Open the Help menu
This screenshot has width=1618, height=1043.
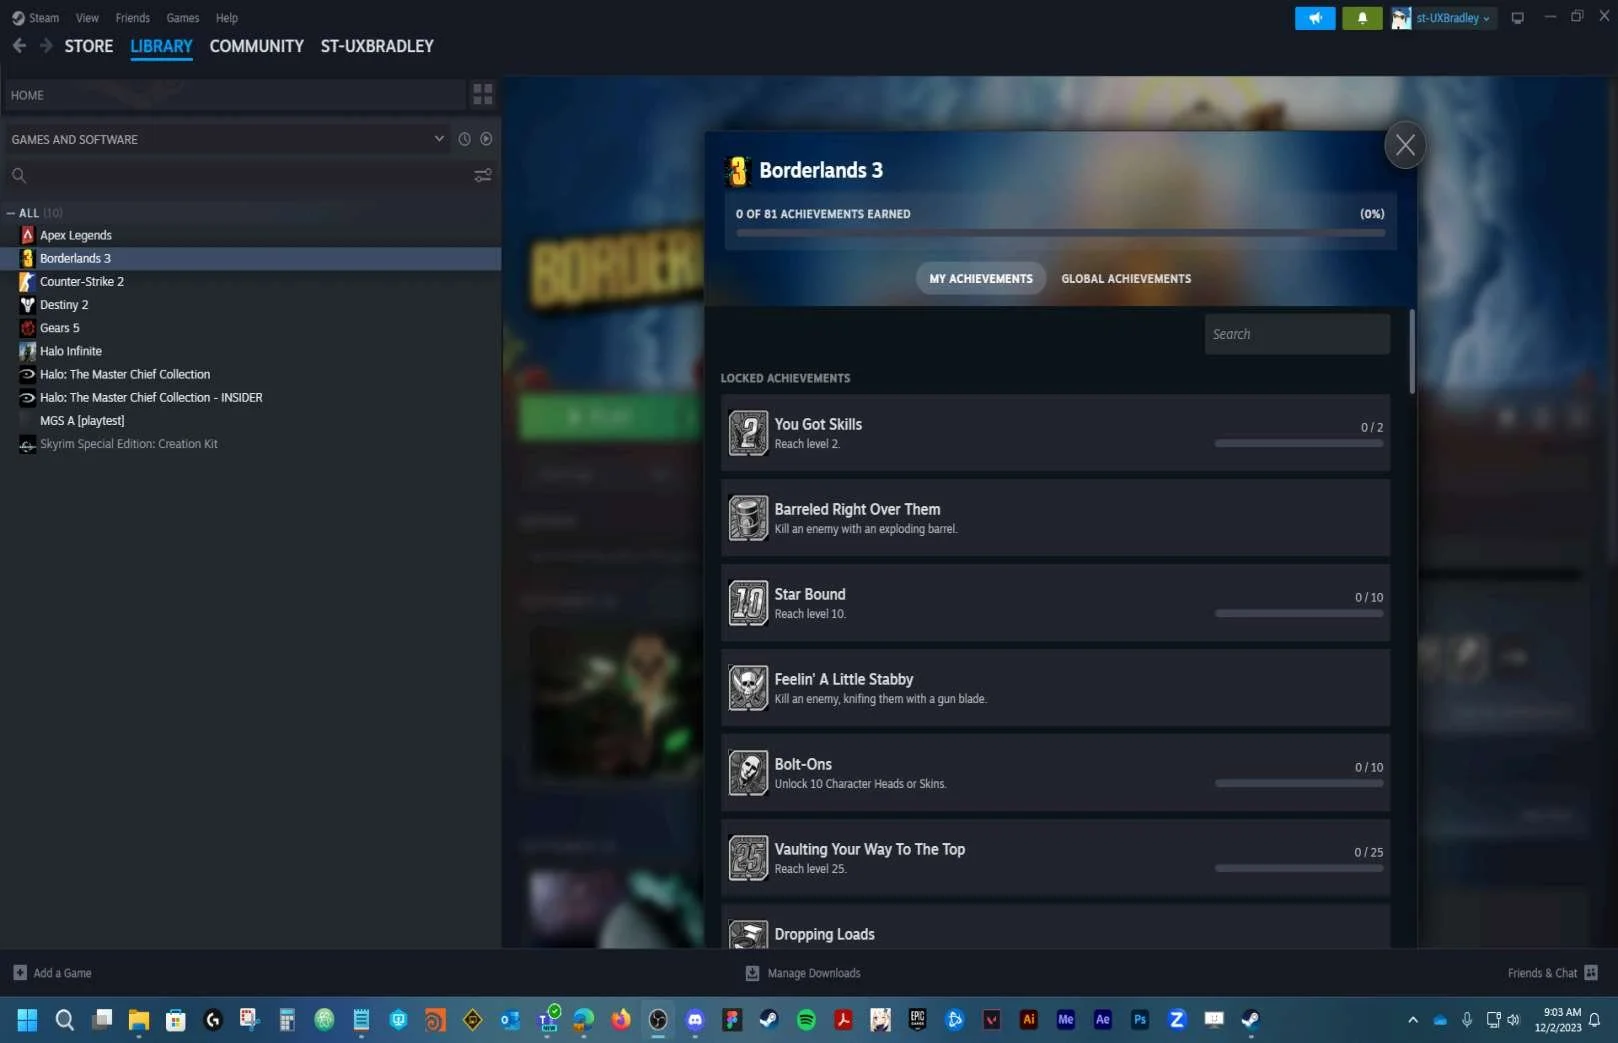227,18
